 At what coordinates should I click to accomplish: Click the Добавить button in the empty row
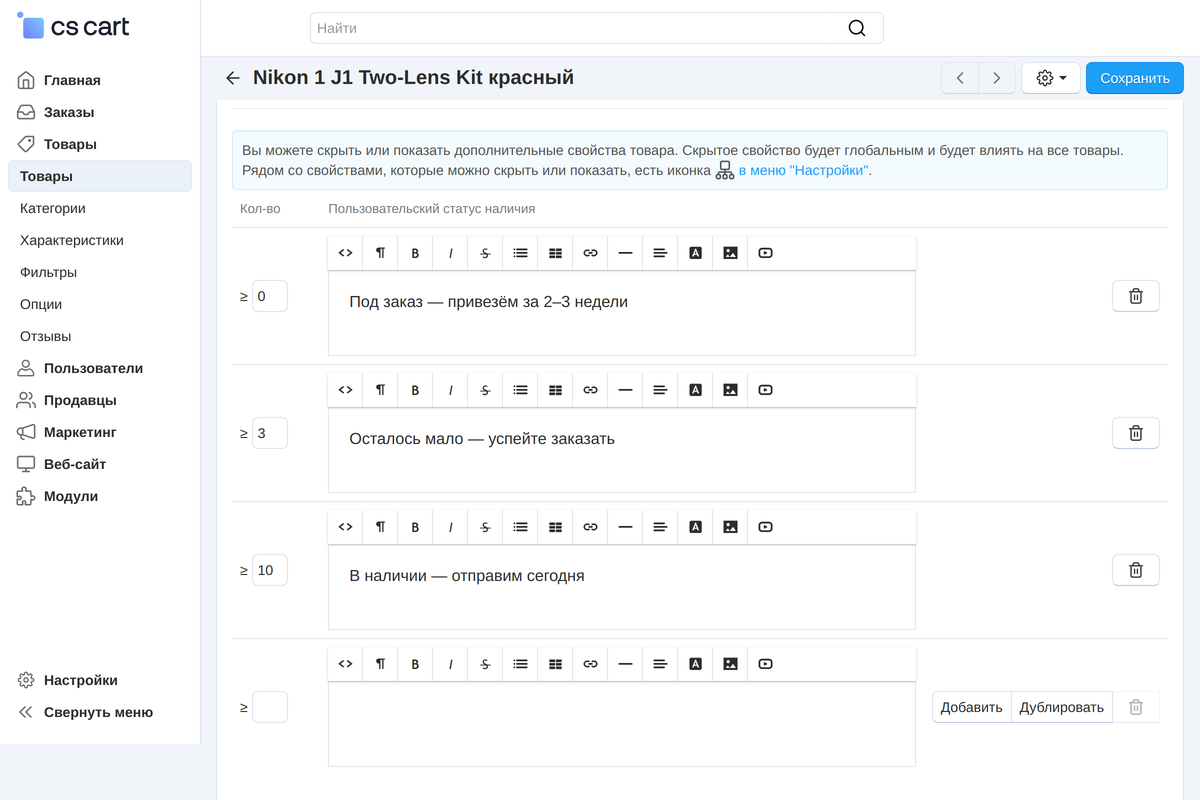[x=971, y=707]
